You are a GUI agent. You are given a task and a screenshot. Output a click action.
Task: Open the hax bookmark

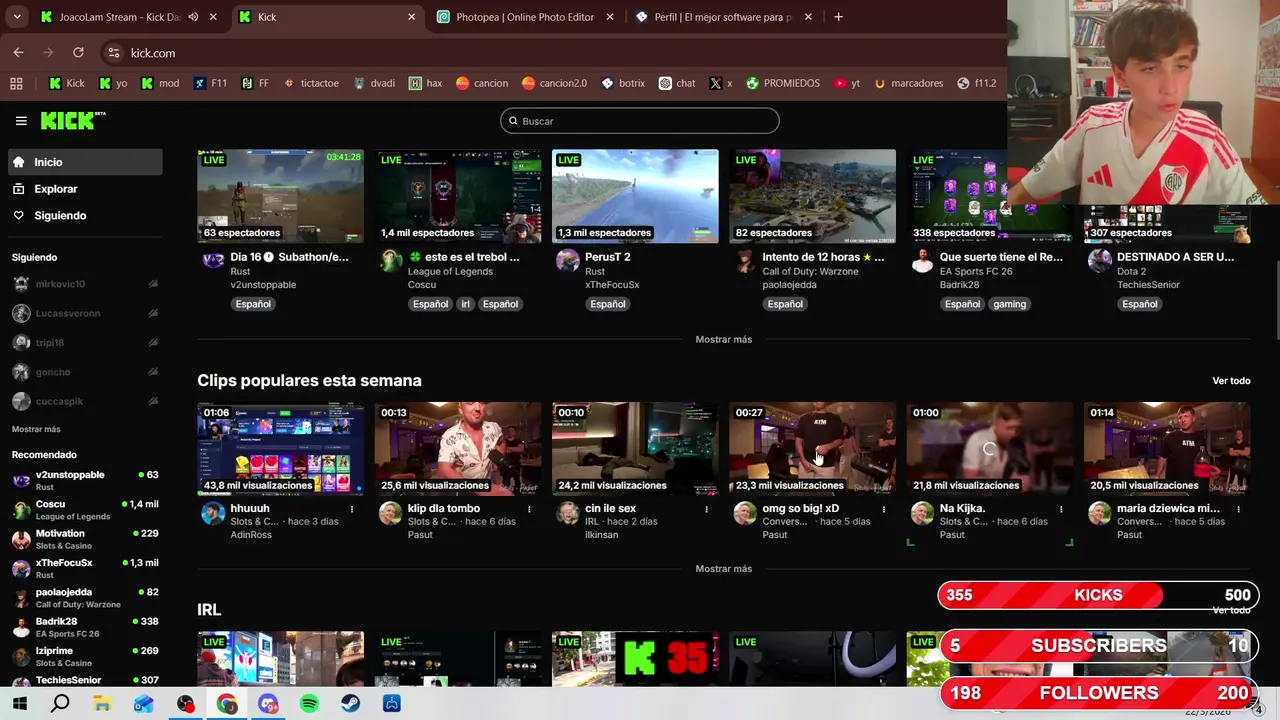425,83
